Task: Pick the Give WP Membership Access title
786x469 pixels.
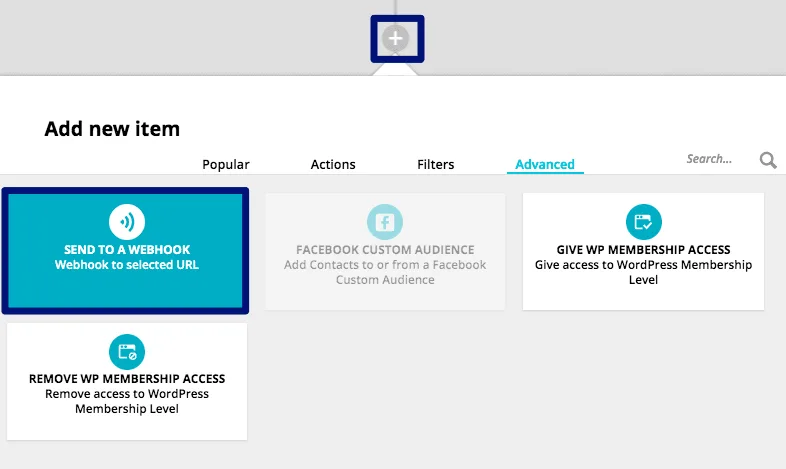Action: pos(643,250)
